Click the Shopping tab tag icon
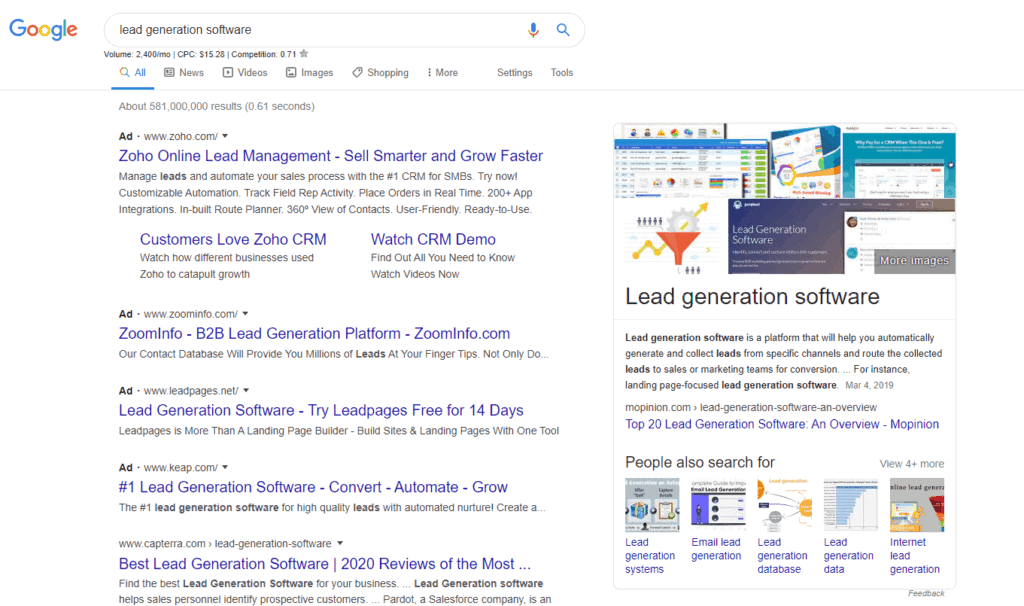The width and height of the screenshot is (1024, 606). click(x=357, y=72)
